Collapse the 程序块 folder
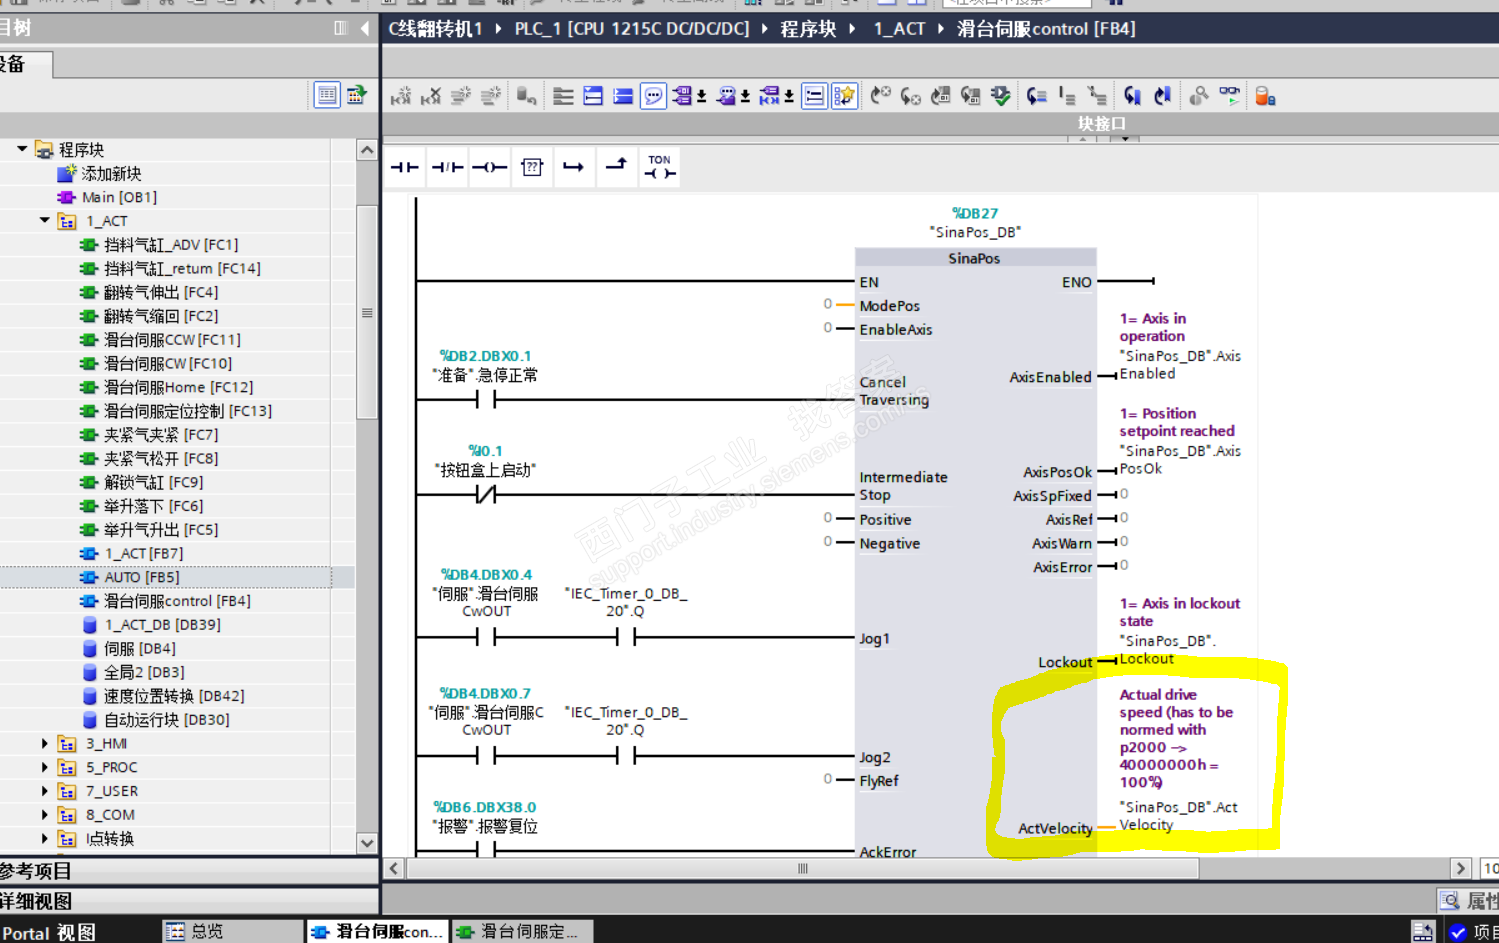Viewport: 1499px width, 943px height. click(22, 149)
